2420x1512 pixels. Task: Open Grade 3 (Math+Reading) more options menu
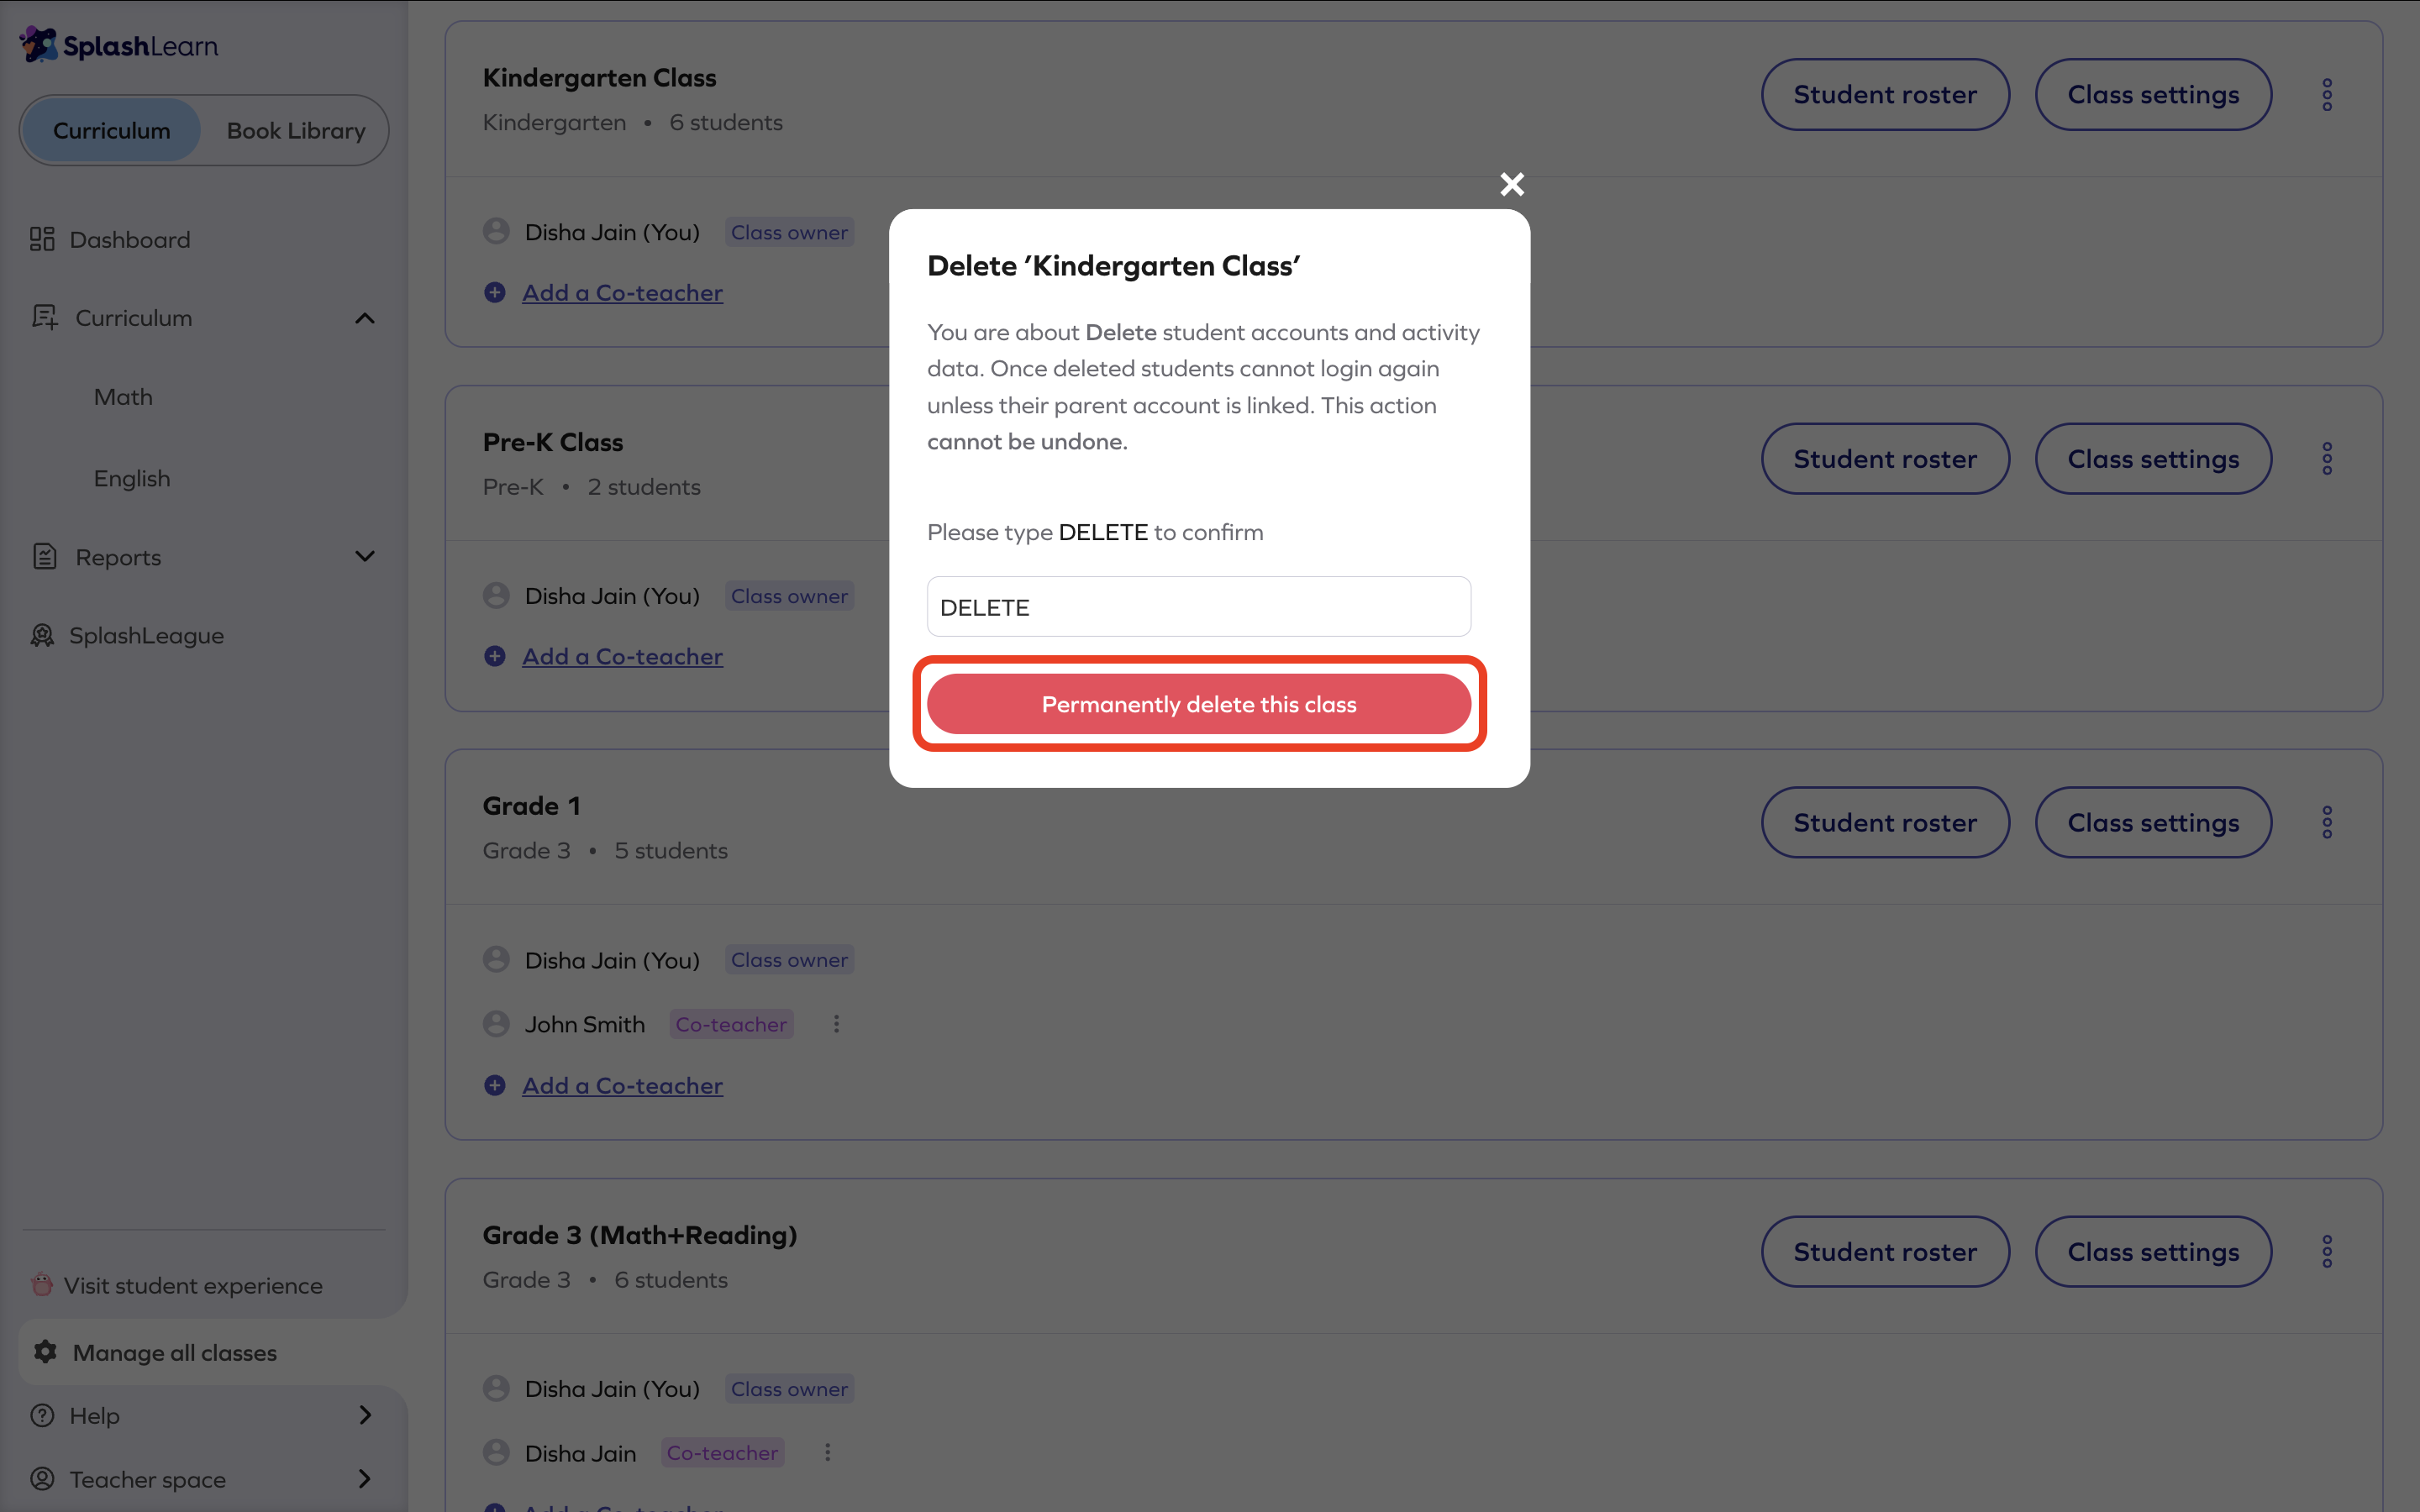click(2327, 1251)
